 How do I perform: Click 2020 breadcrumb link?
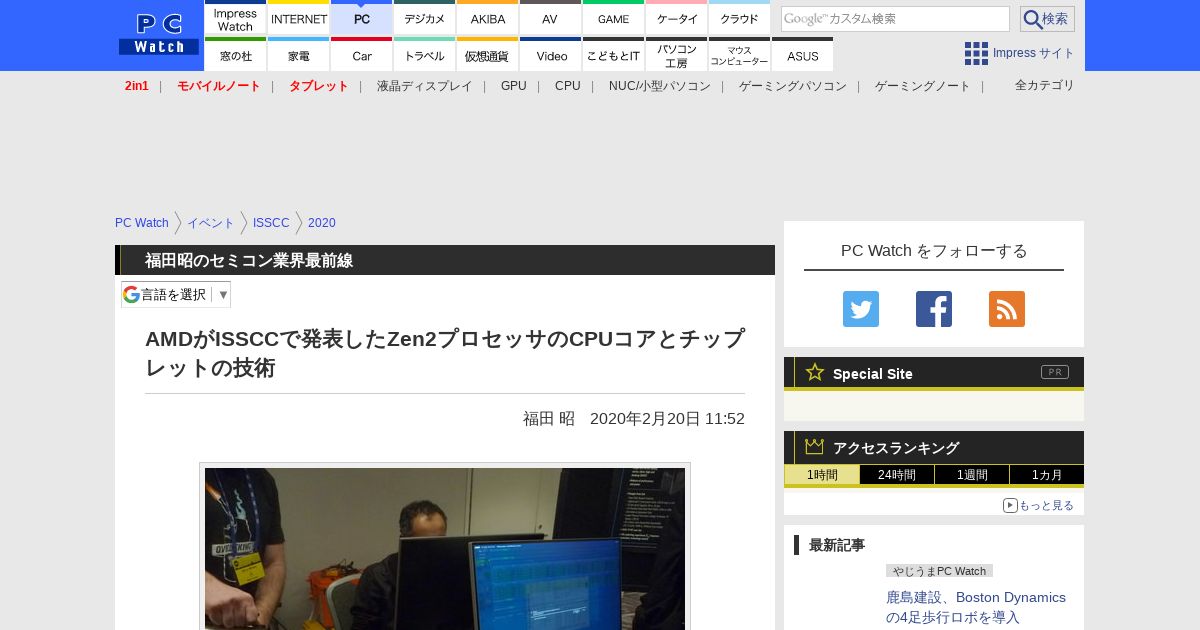pyautogui.click(x=322, y=223)
